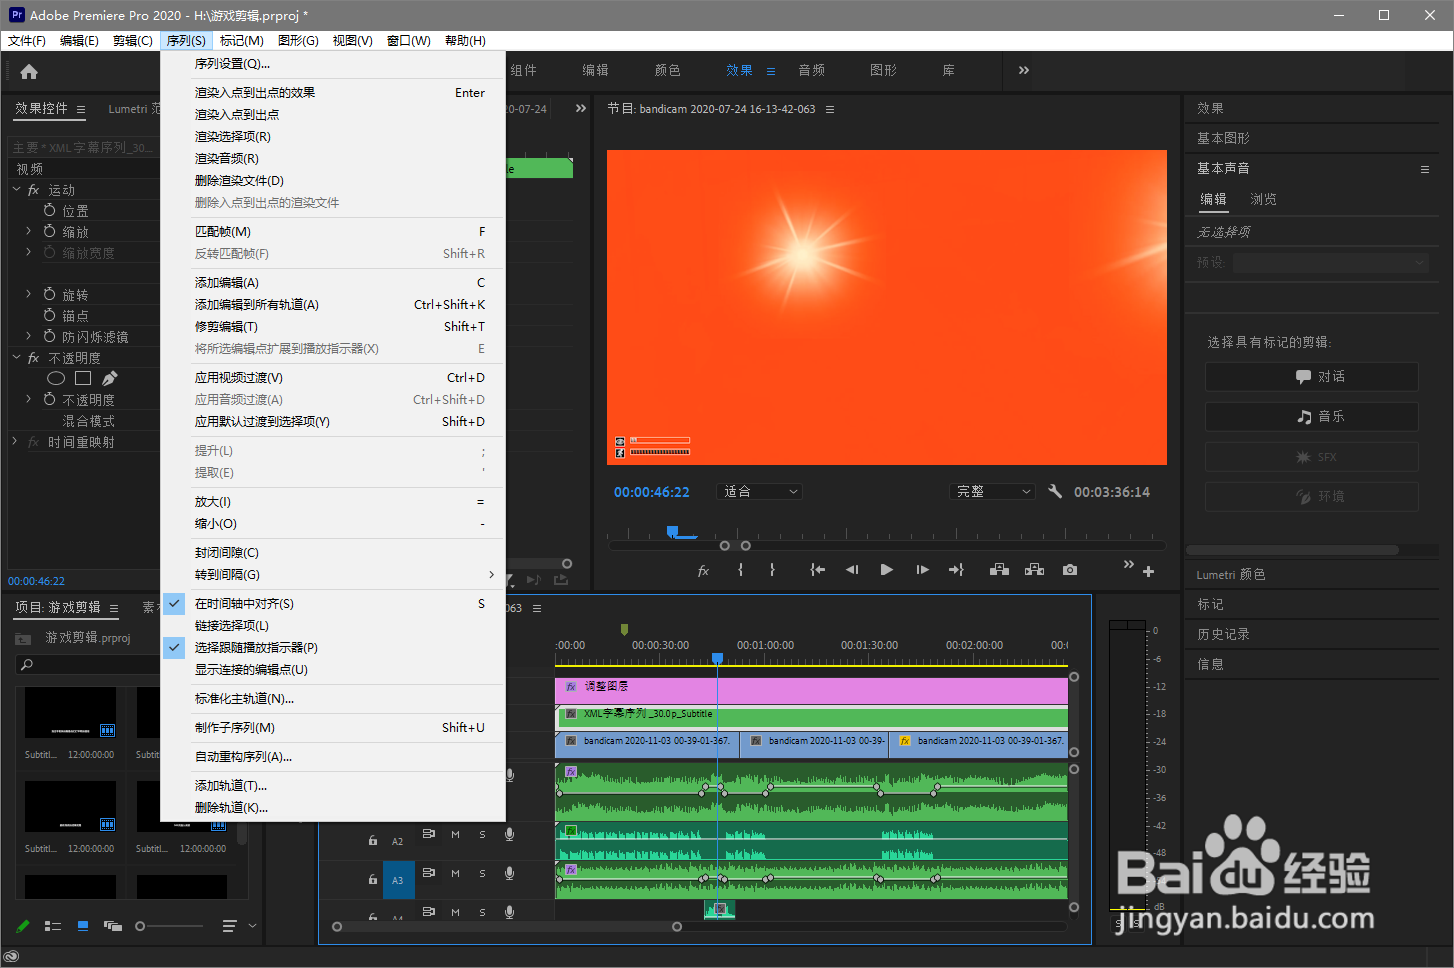This screenshot has height=968, width=1454.
Task: Toggle 在时间轴中对齐(S) snapping menu item
Action: 333,604
